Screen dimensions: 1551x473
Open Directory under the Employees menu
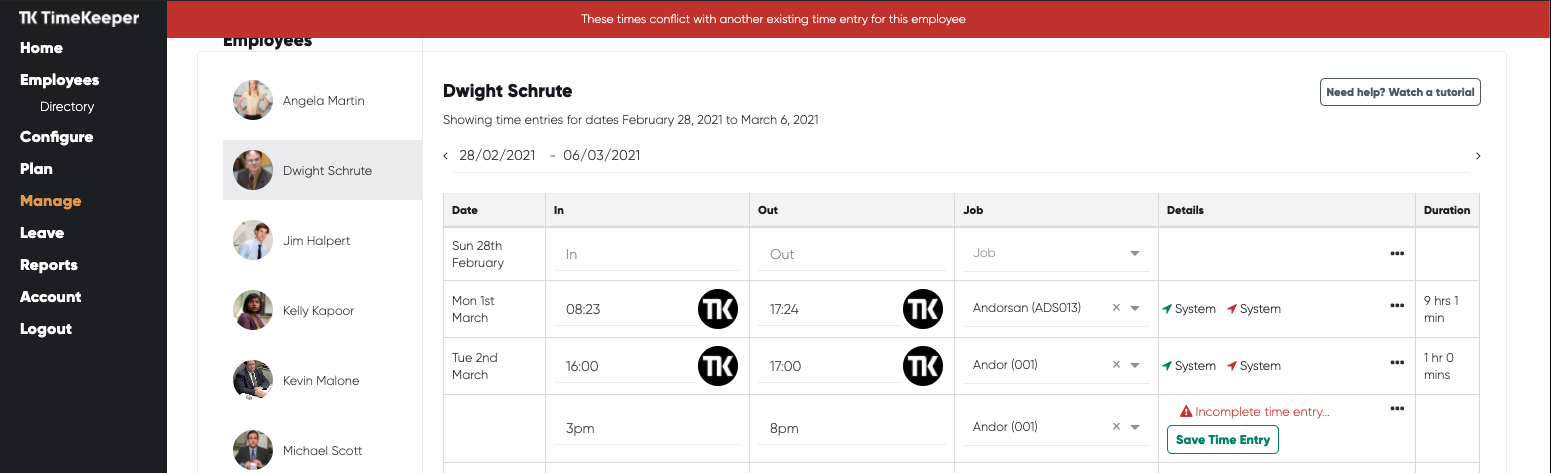point(67,107)
